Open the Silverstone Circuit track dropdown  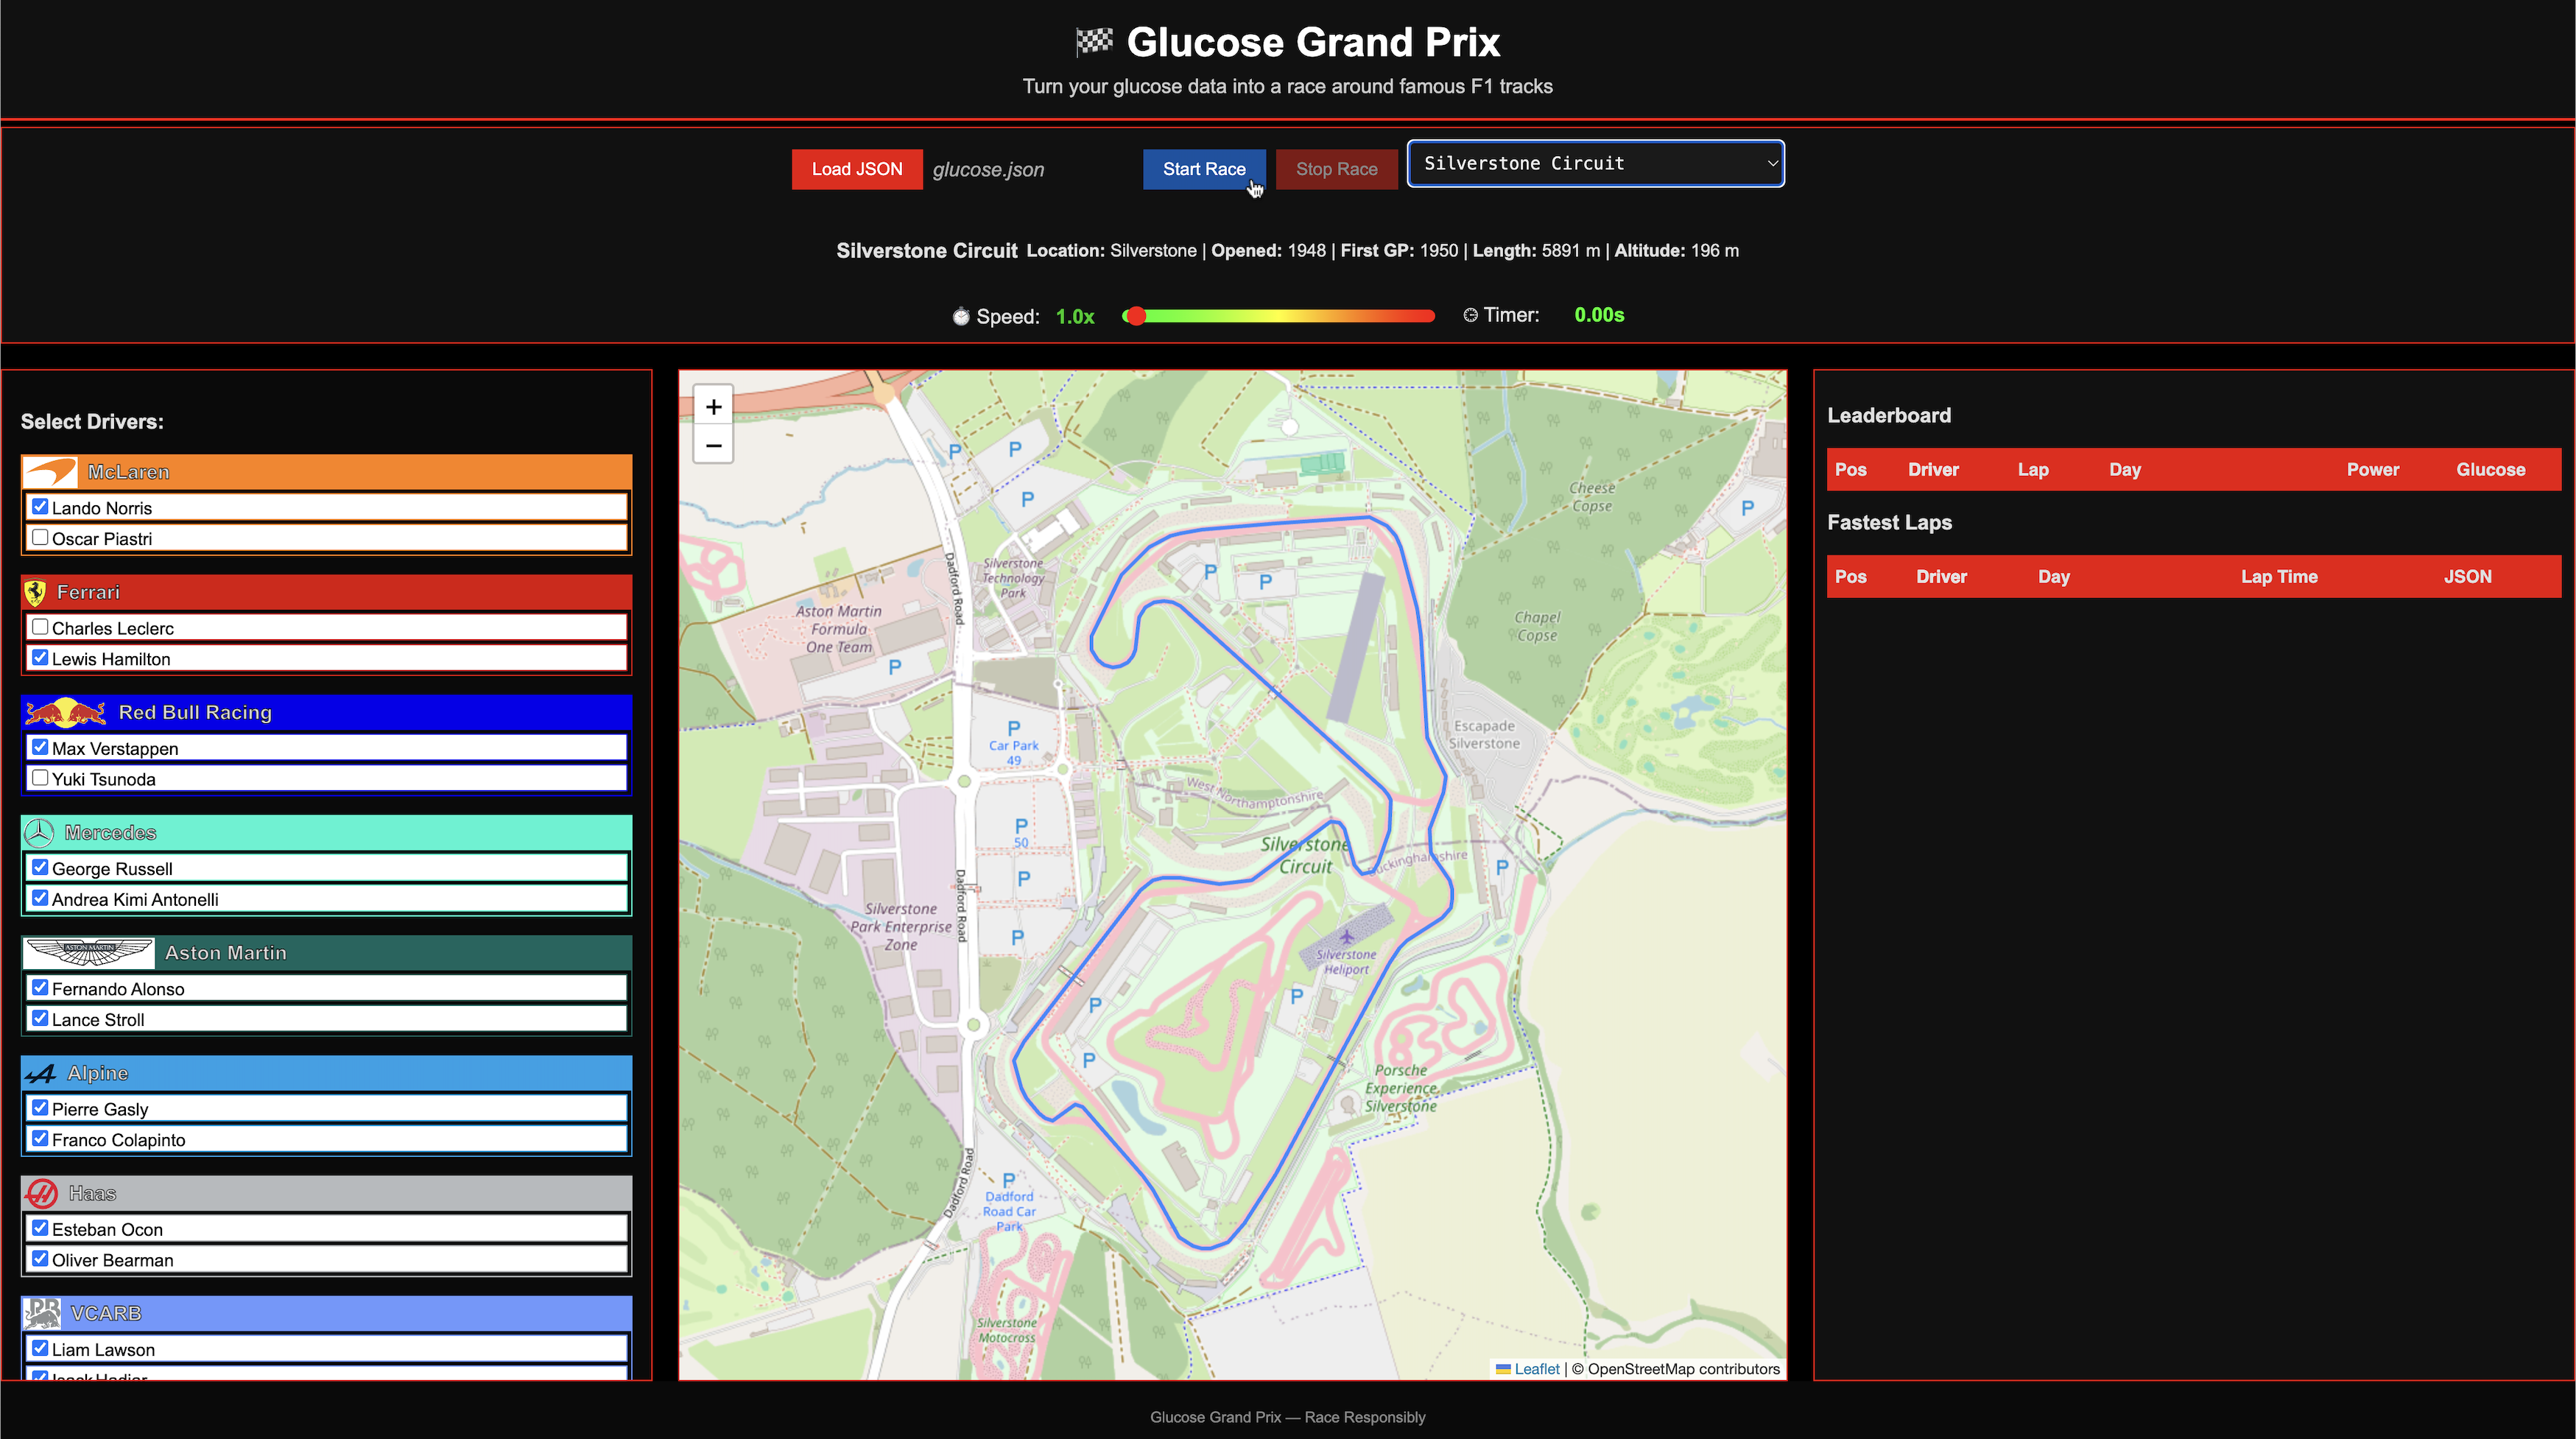coord(1595,164)
